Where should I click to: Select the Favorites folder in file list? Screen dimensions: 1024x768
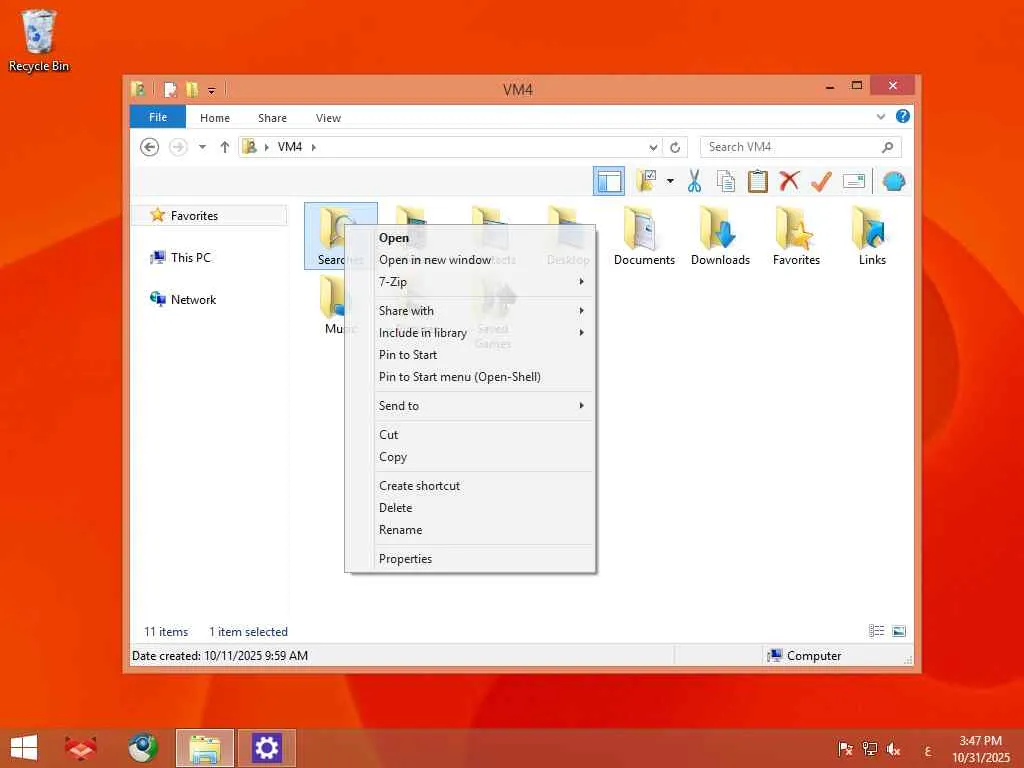click(796, 236)
